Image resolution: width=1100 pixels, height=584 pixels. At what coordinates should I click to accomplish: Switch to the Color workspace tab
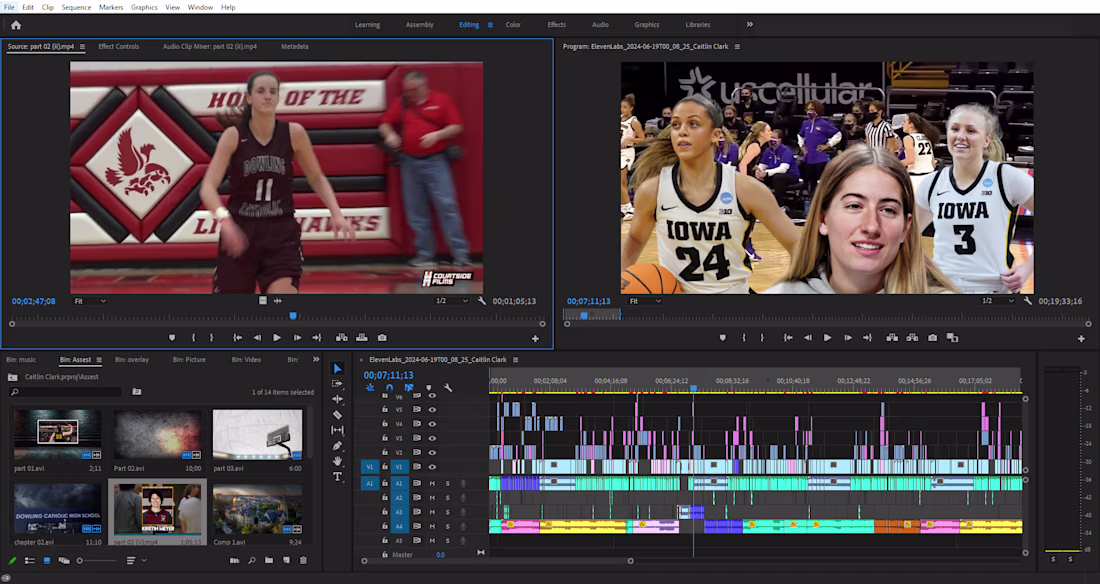[x=513, y=25]
